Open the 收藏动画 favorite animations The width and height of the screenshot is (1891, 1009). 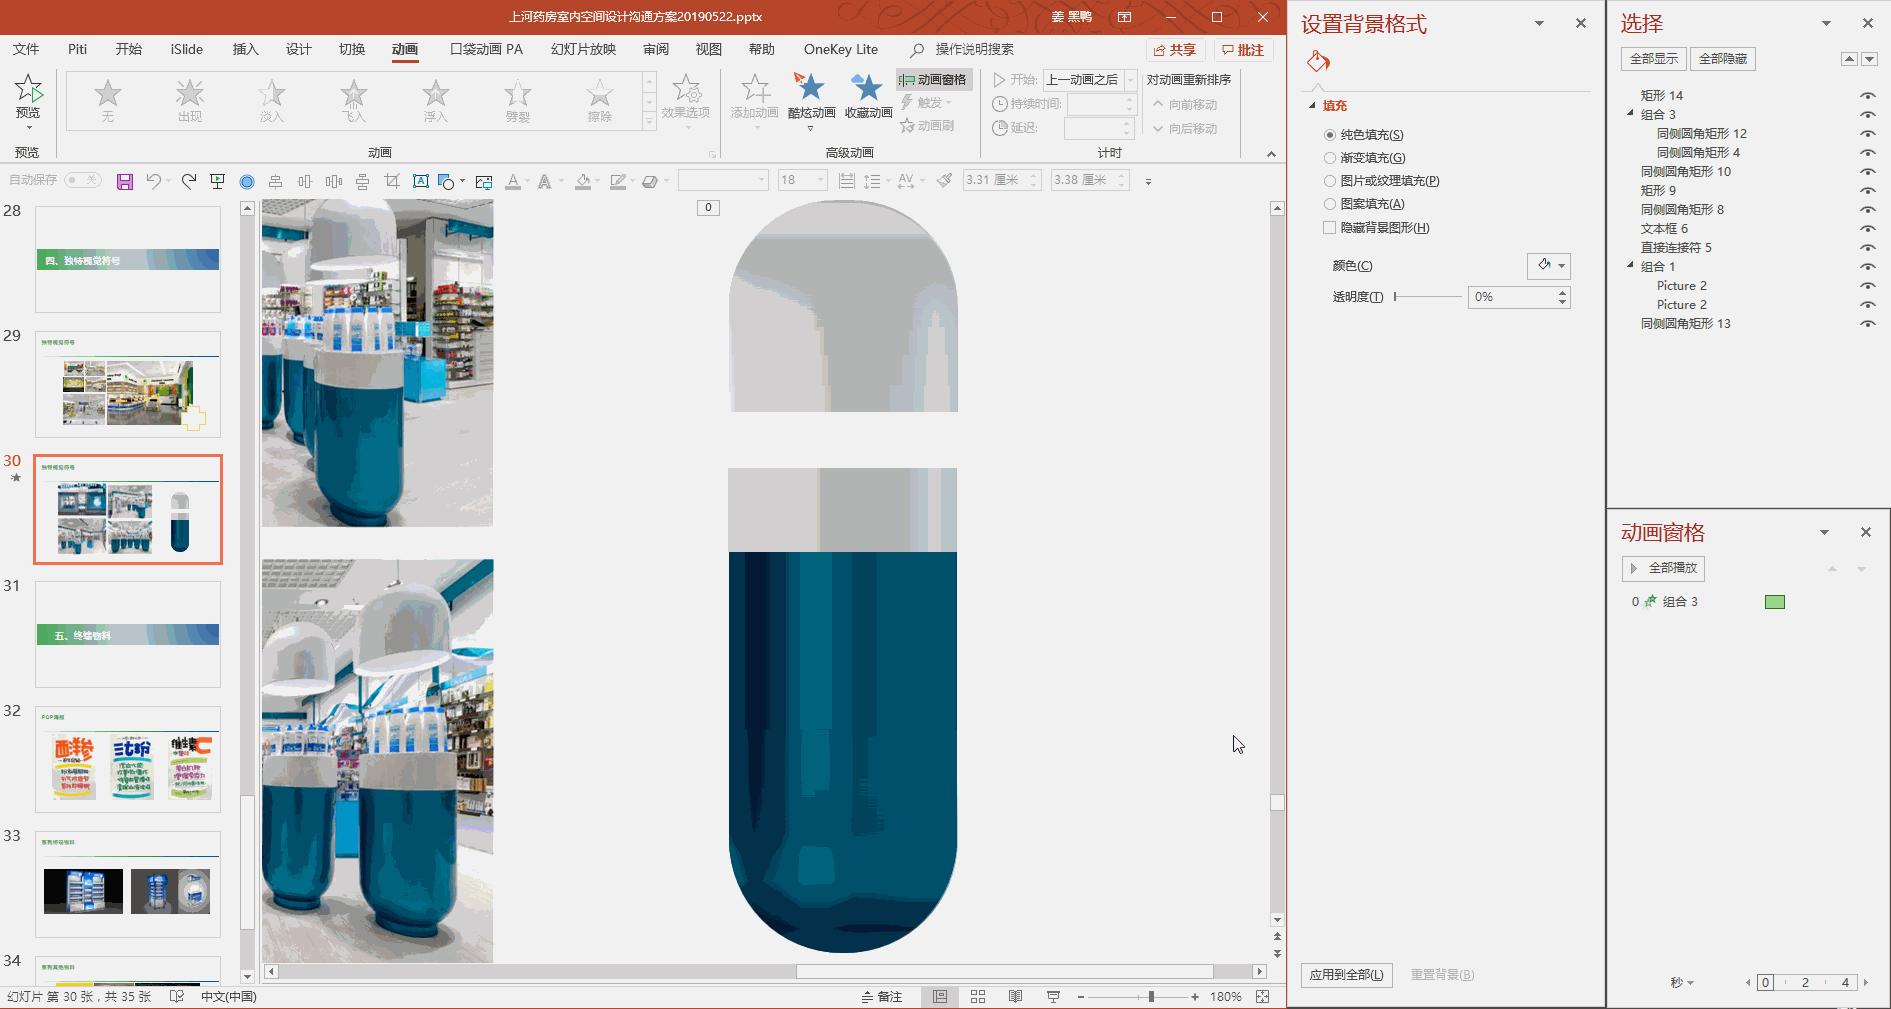coord(868,97)
